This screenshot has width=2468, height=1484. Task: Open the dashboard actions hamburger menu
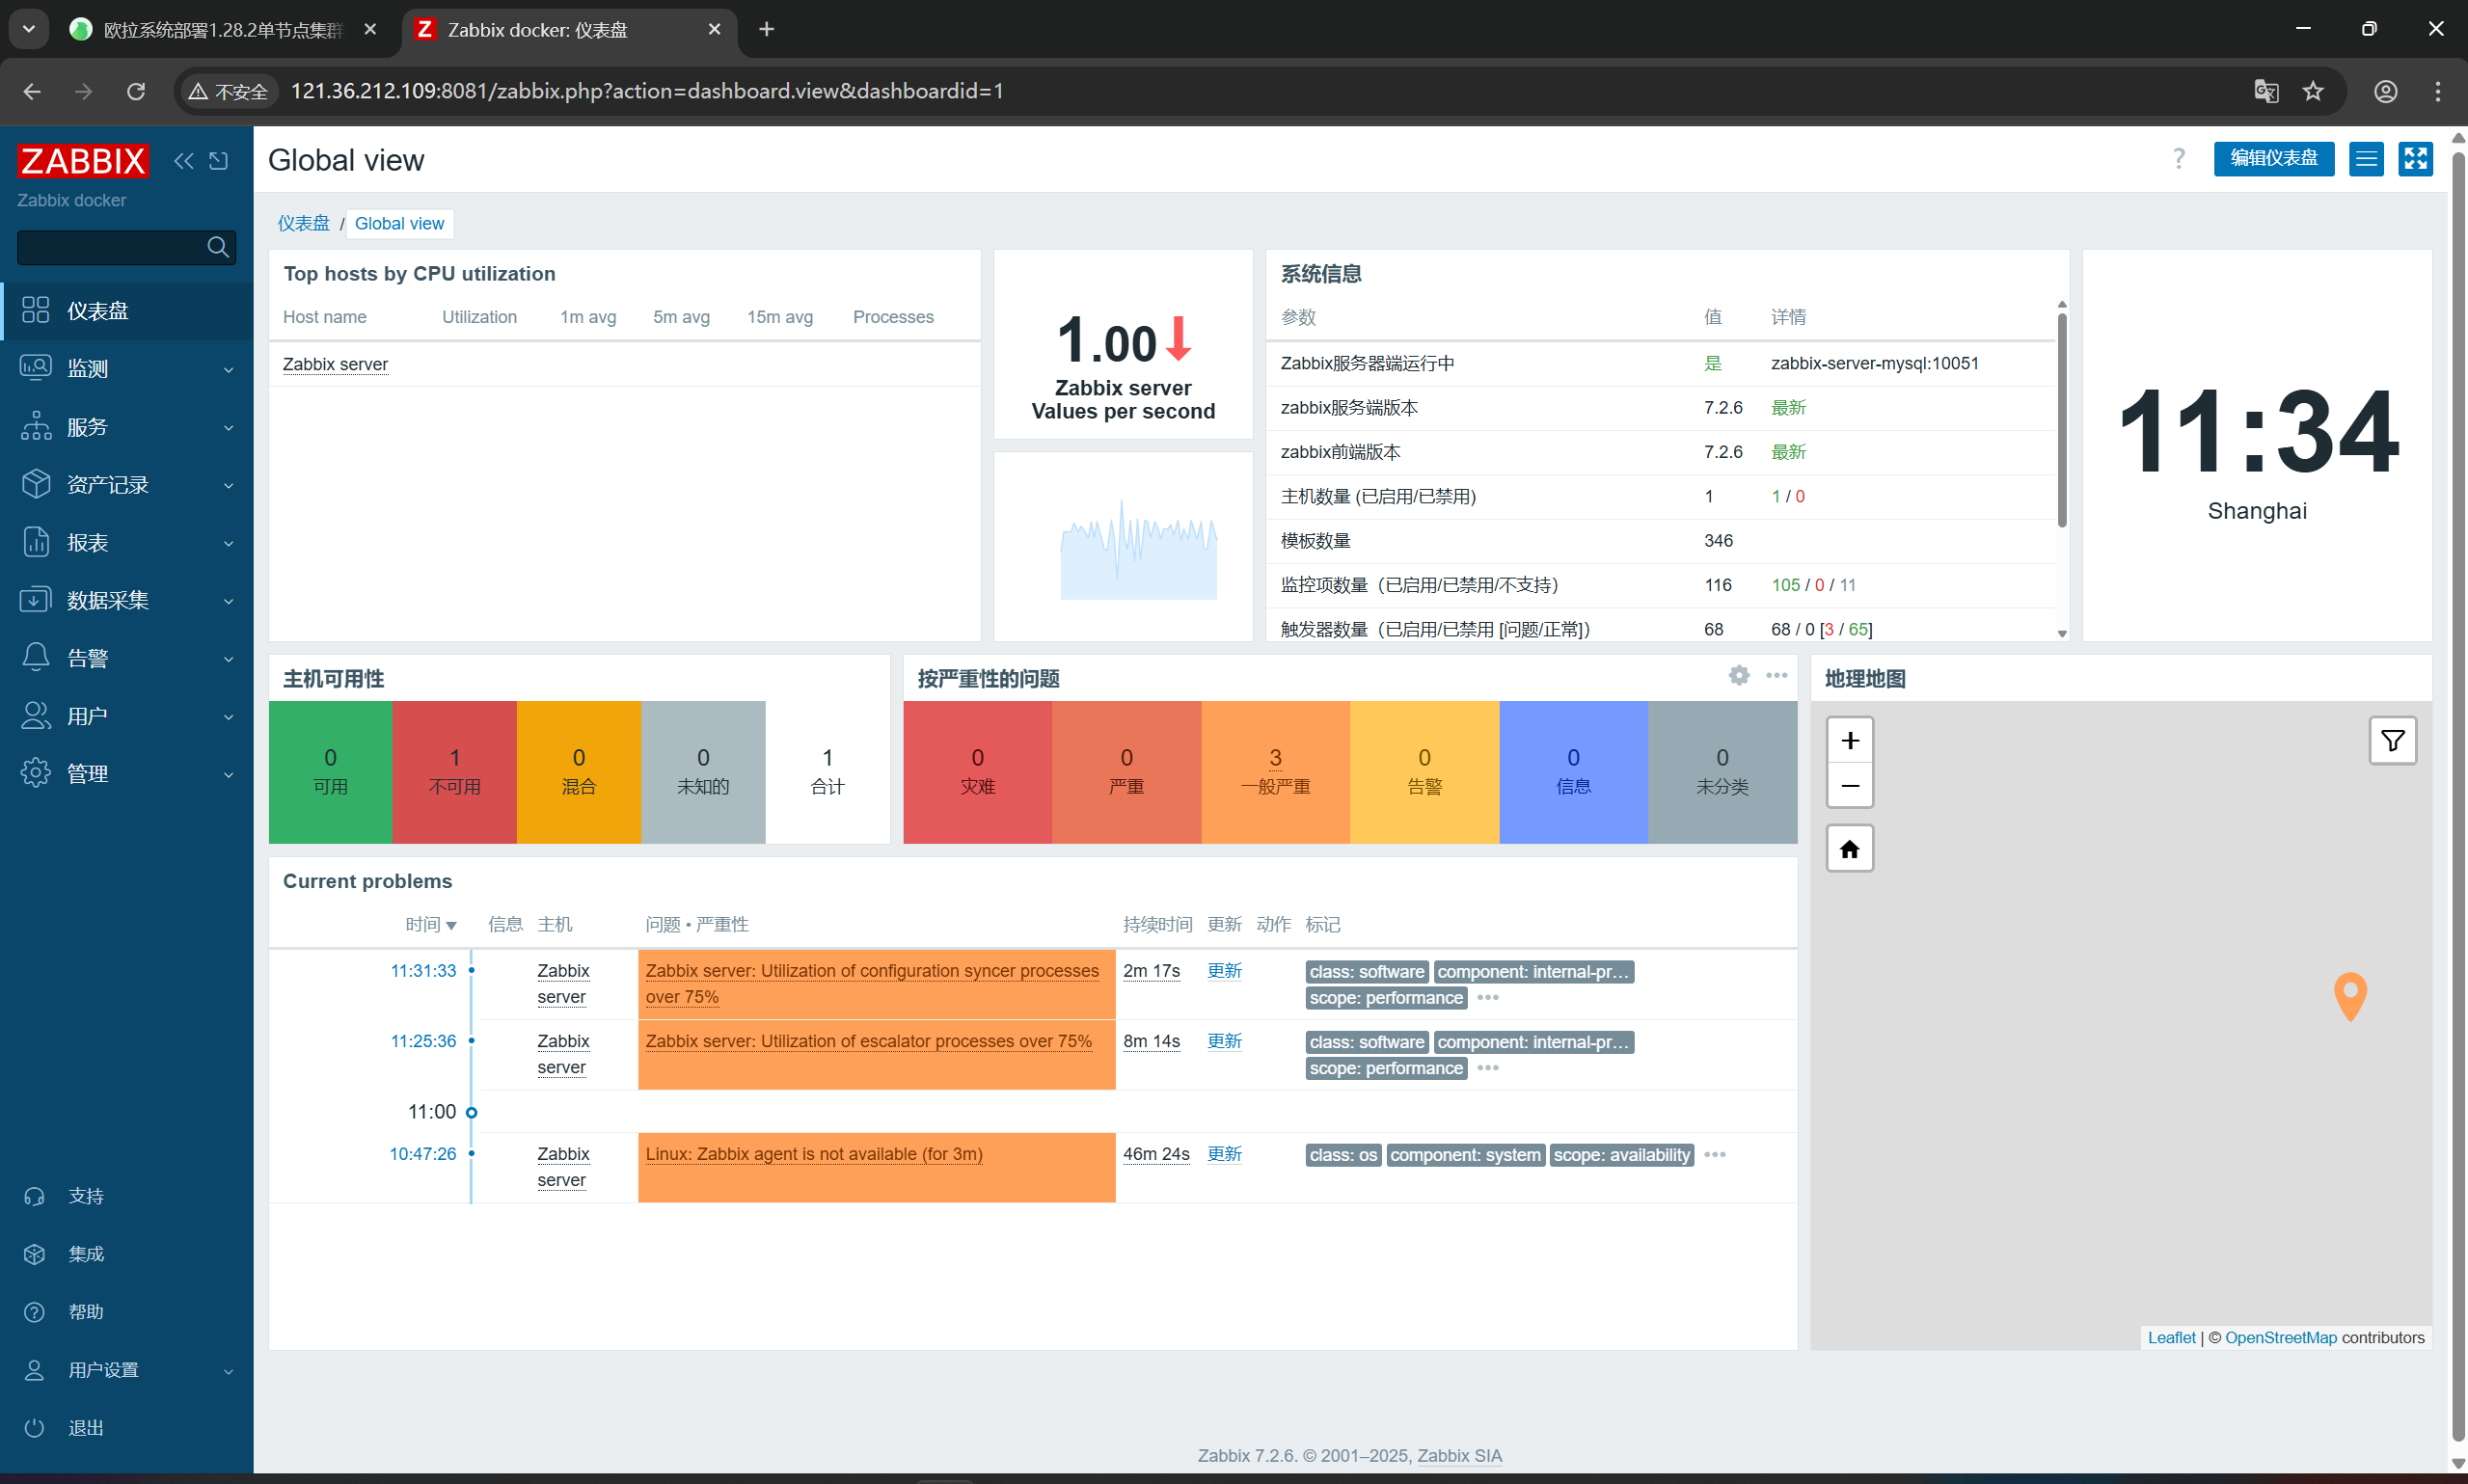tap(2366, 159)
